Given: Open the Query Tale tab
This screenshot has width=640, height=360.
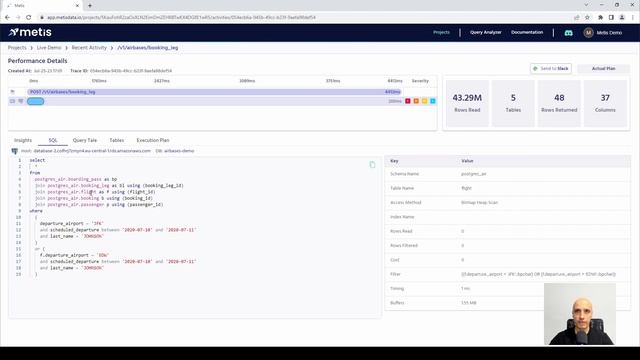Looking at the screenshot, I should click(85, 140).
